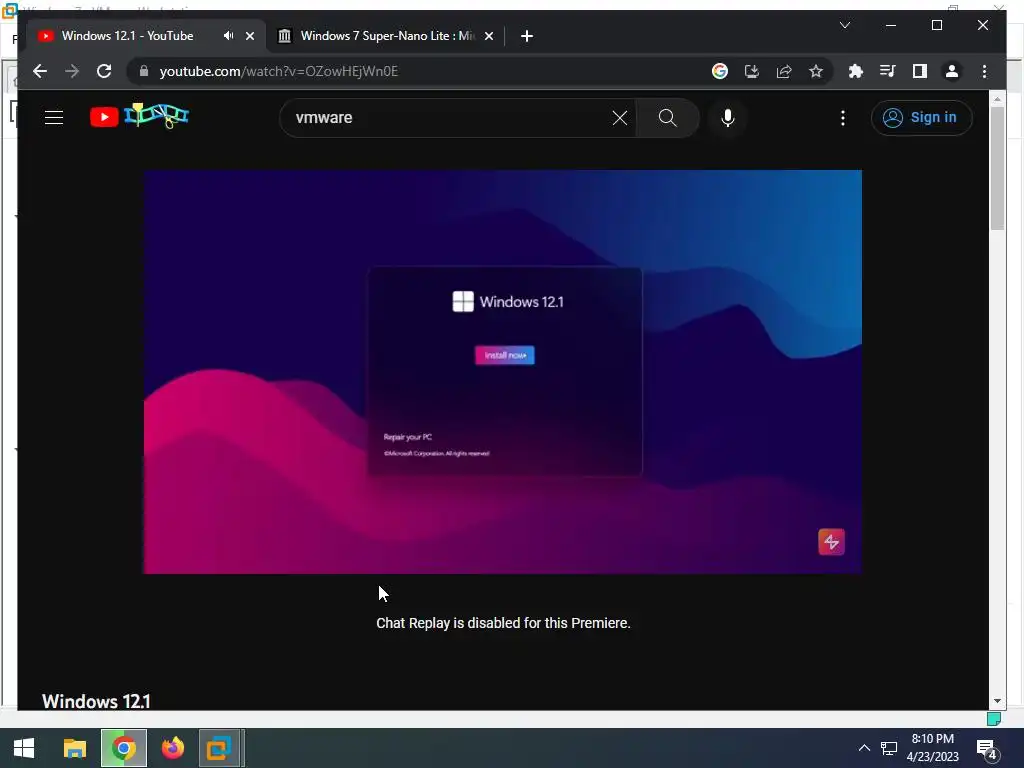This screenshot has height=768, width=1024.
Task: Open the clock showing 8:10 PM
Action: (x=933, y=748)
